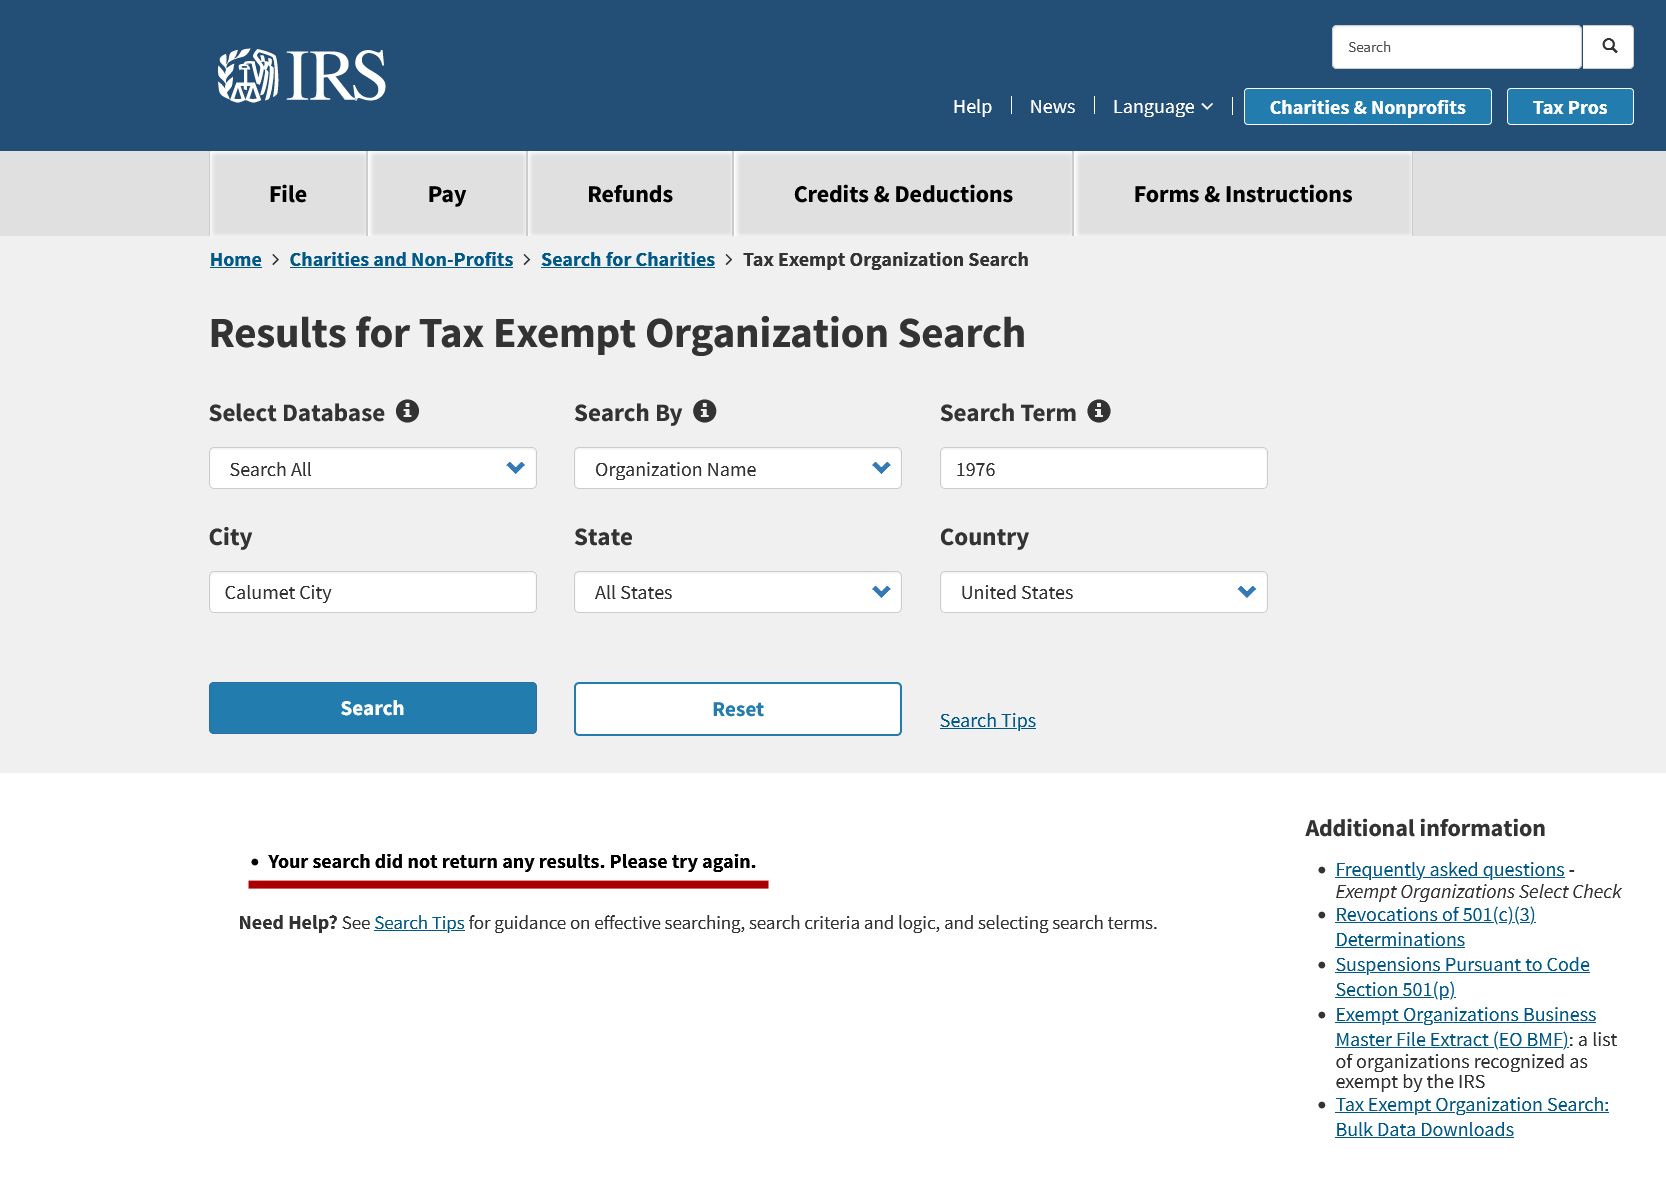
Task: Click the IRS logo
Action: (x=301, y=76)
